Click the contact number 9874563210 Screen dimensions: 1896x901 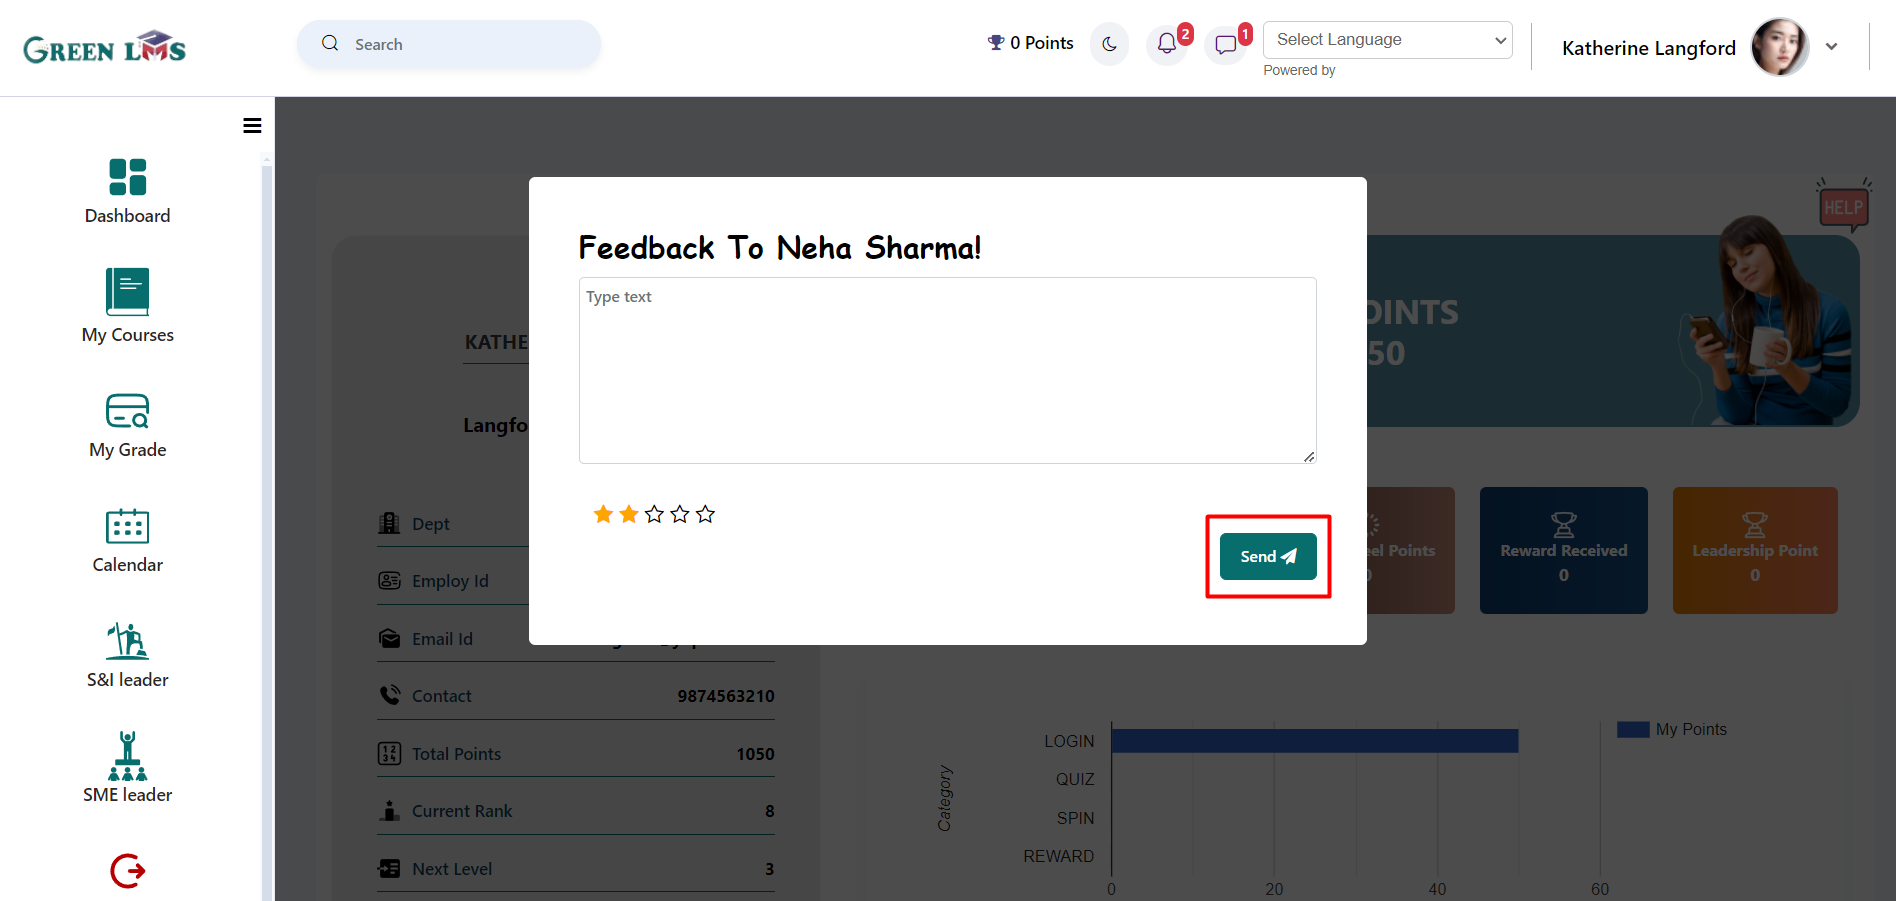pos(726,696)
